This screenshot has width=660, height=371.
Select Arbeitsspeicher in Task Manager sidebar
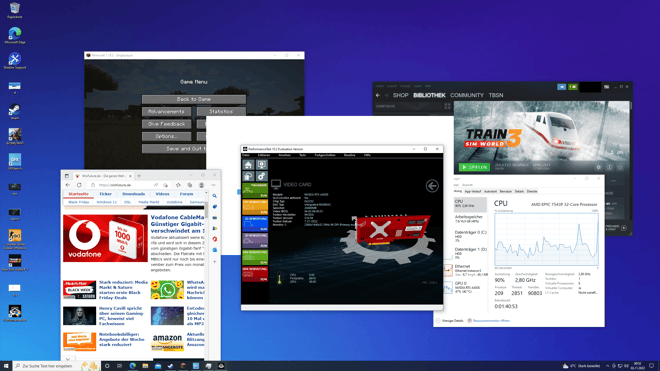coord(470,219)
